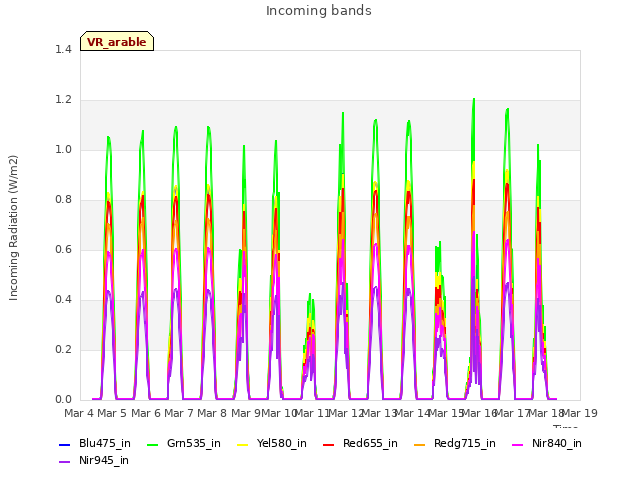Click the 1.2 y-axis tick label
This screenshot has height=480, width=640.
tap(63, 100)
